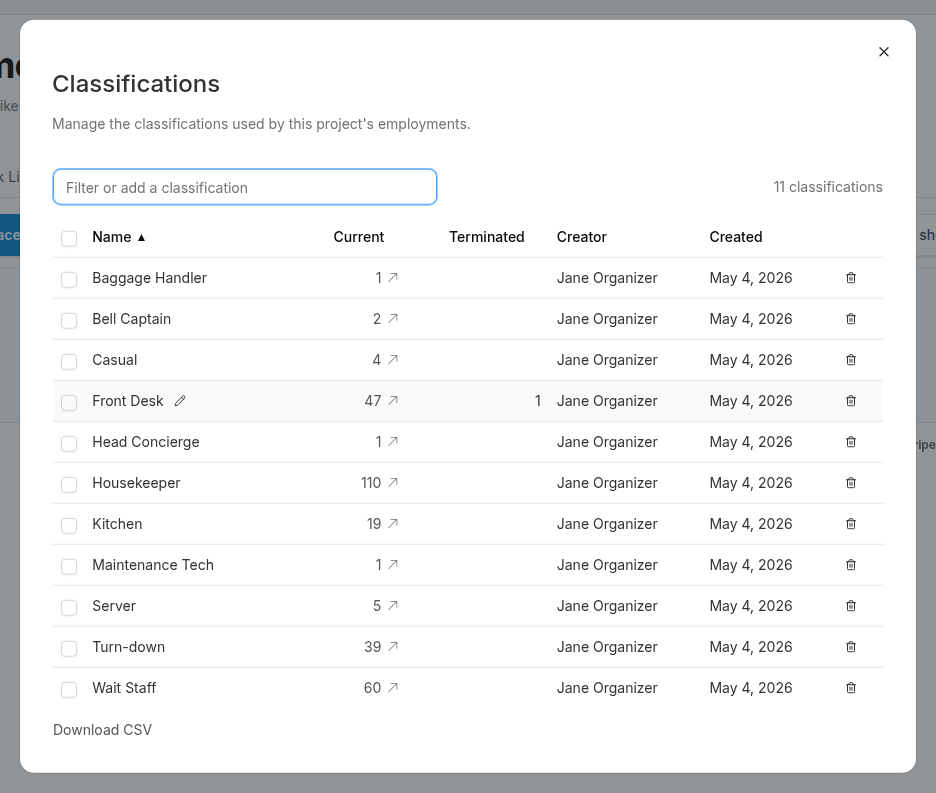Screen dimensions: 936x793
Task: Click the Maintenance Tech name
Action: (153, 565)
